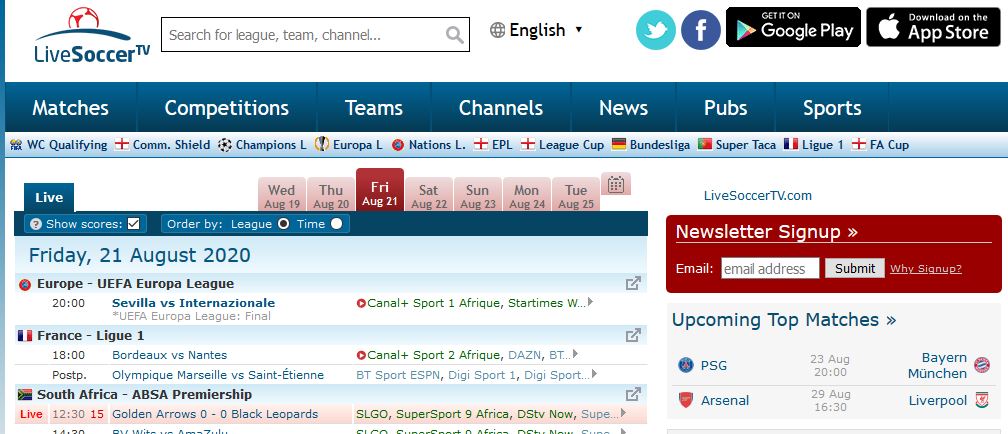The width and height of the screenshot is (1008, 434).
Task: Open the LiveSoccerTV.com sidebar link
Action: coord(758,195)
